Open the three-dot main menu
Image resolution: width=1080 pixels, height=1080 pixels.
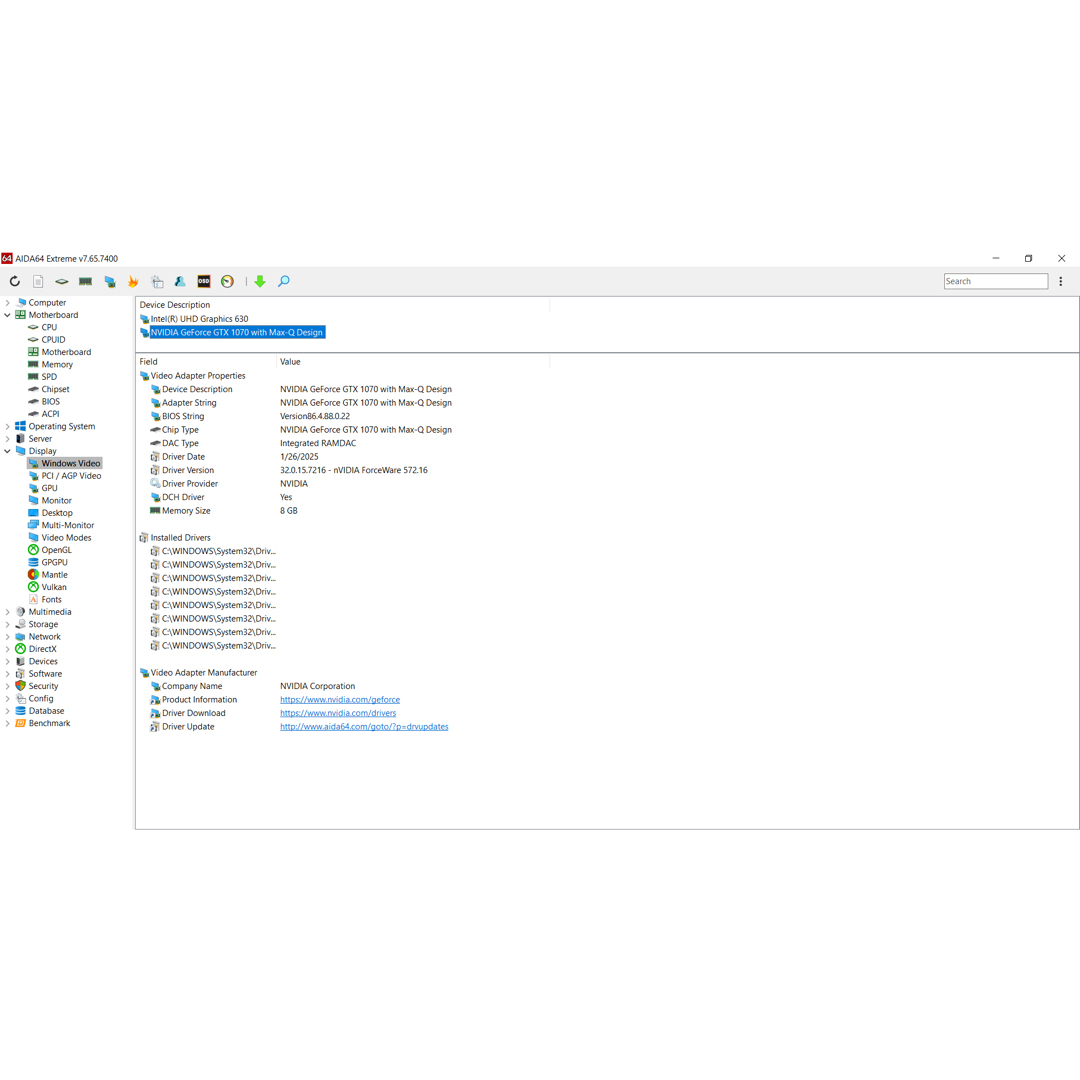click(x=1061, y=281)
